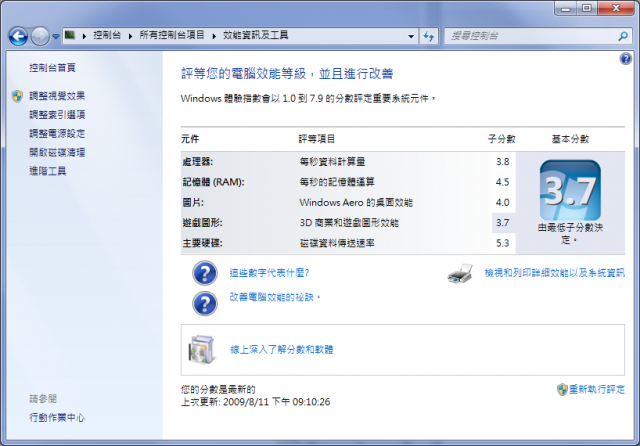Click 每秒資料計算量 description text

[332, 162]
